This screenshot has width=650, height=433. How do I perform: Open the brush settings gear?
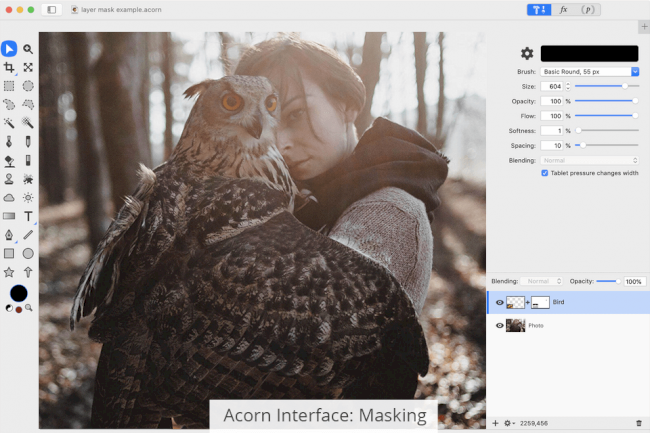point(527,53)
